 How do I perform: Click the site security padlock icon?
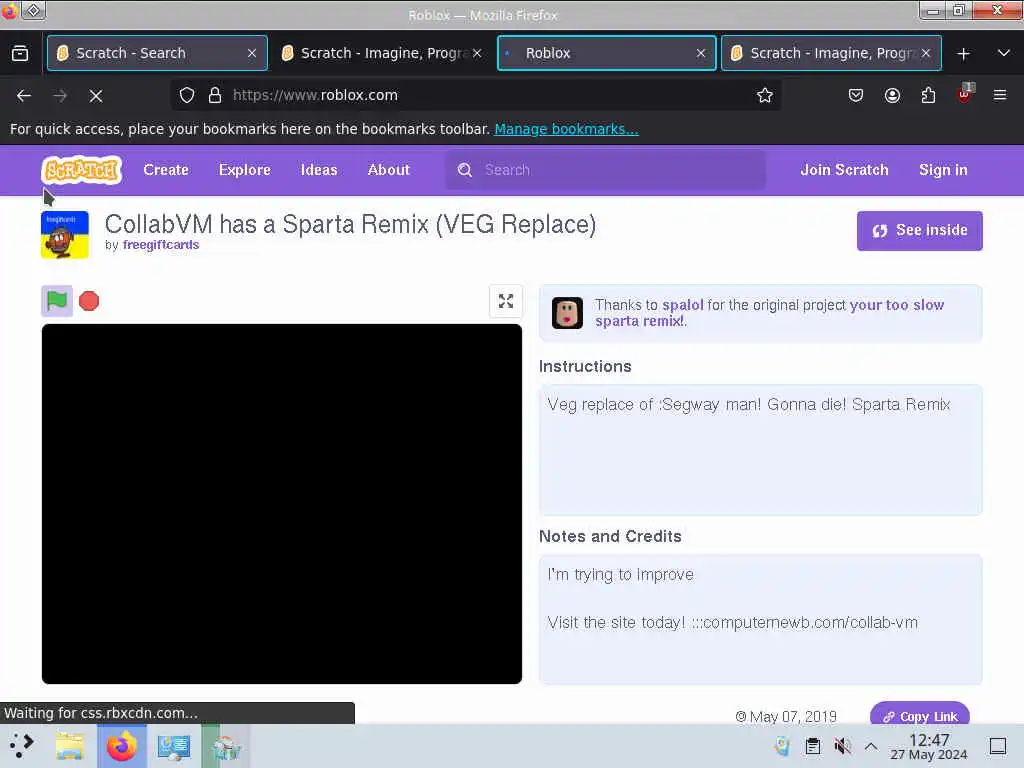pyautogui.click(x=215, y=95)
